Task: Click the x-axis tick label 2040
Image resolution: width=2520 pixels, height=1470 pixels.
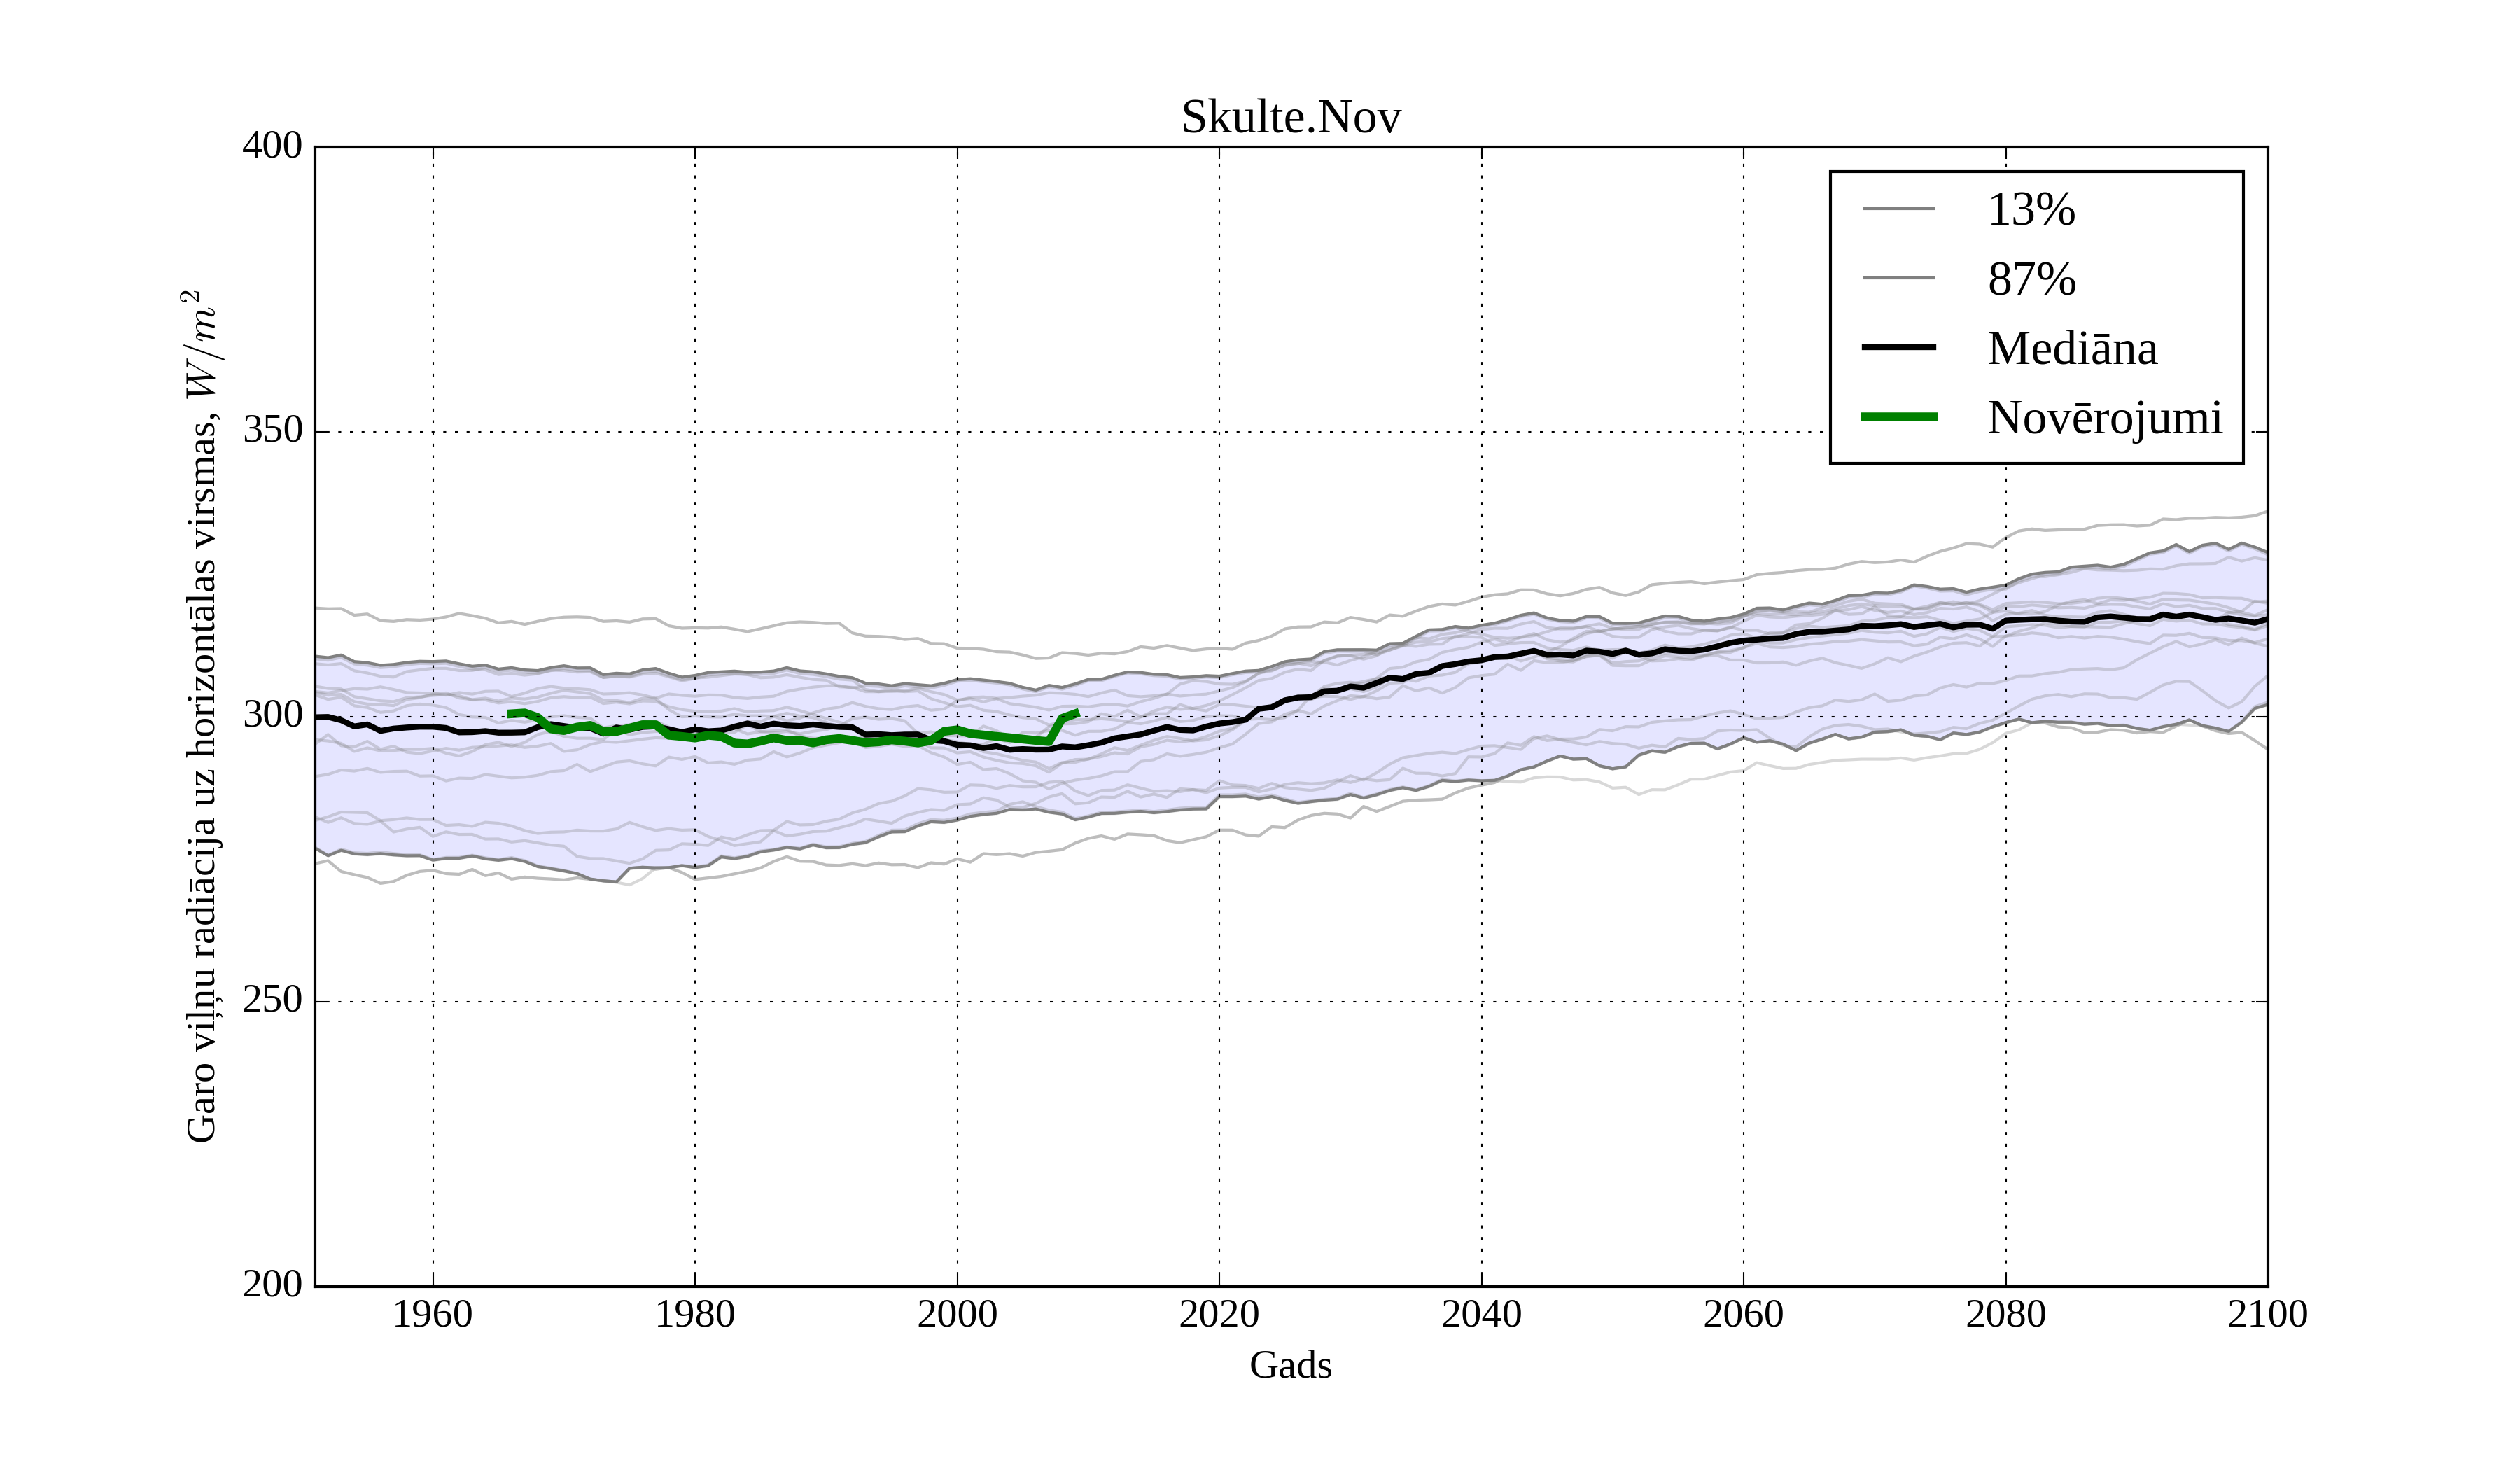Action: tap(1481, 1314)
